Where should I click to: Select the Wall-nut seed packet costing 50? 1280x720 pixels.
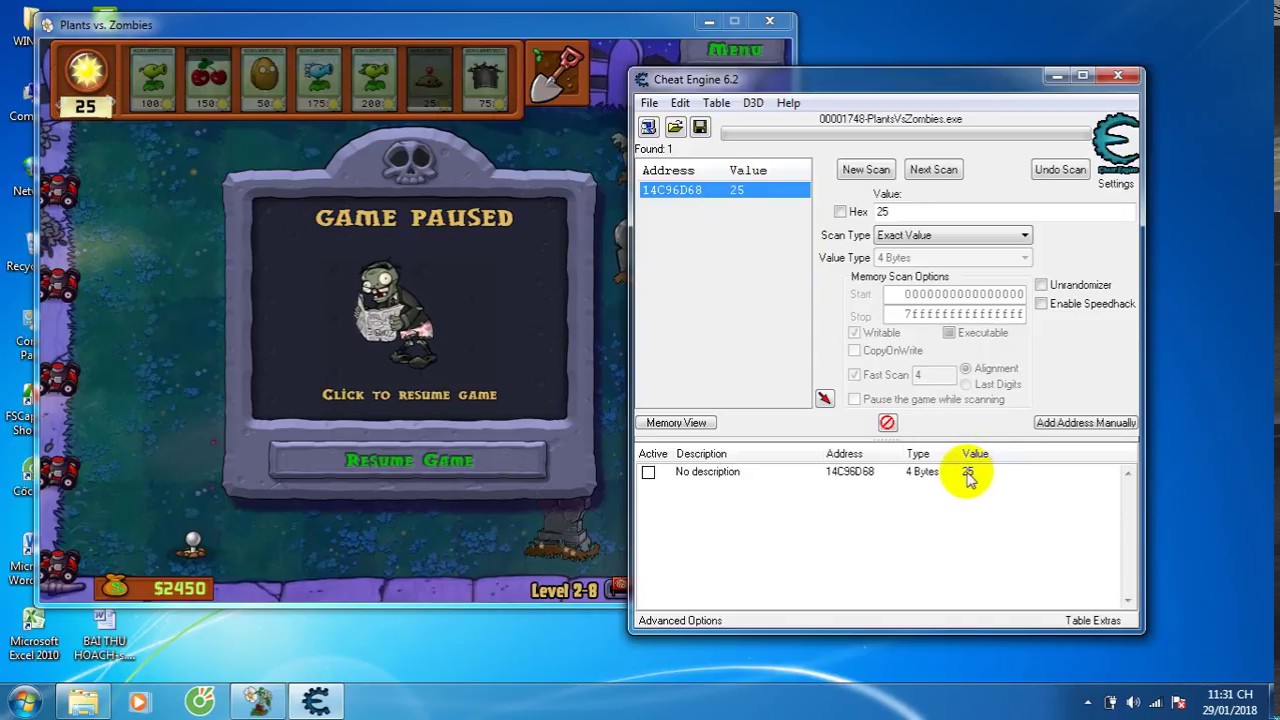click(x=264, y=78)
